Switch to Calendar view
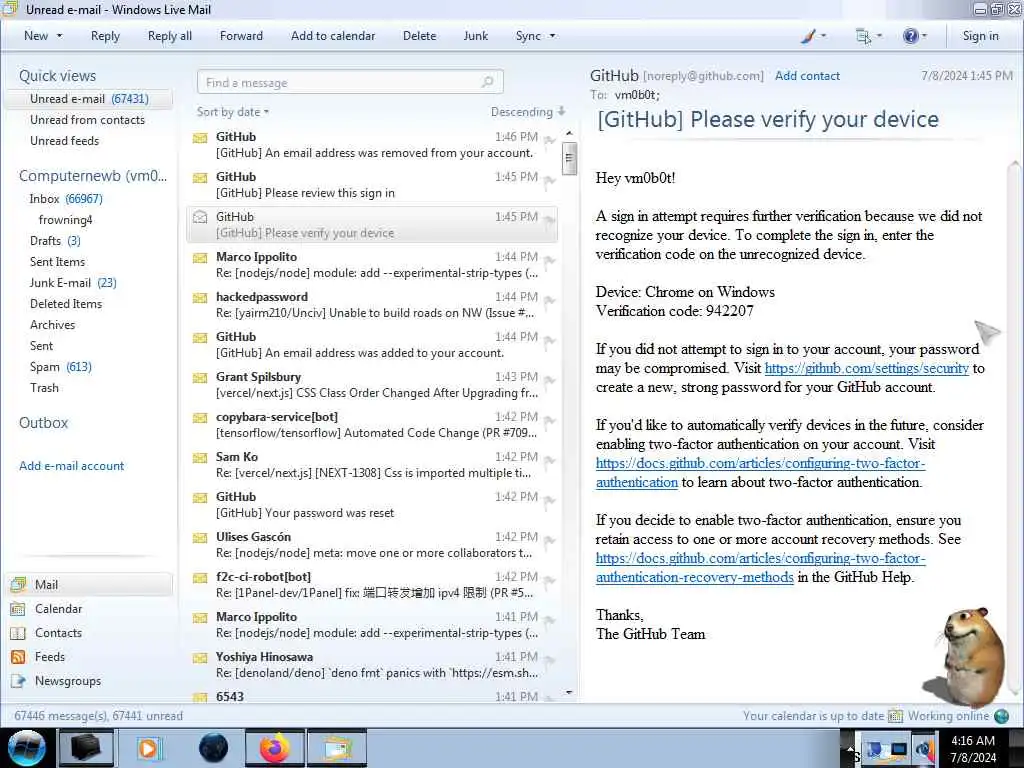This screenshot has height=768, width=1024. pos(58,609)
